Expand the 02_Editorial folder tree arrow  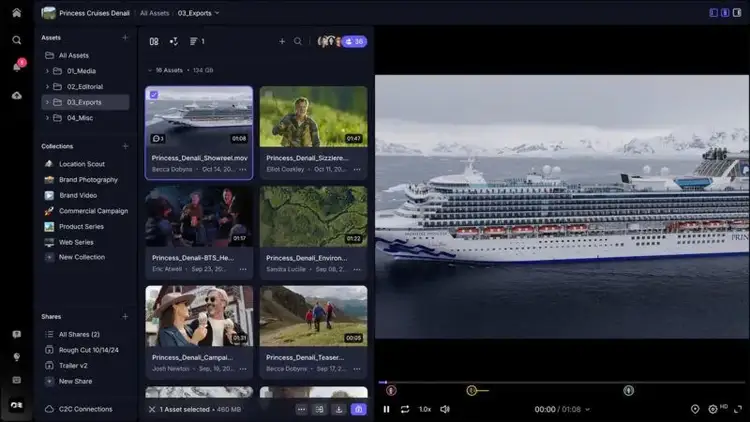47,87
